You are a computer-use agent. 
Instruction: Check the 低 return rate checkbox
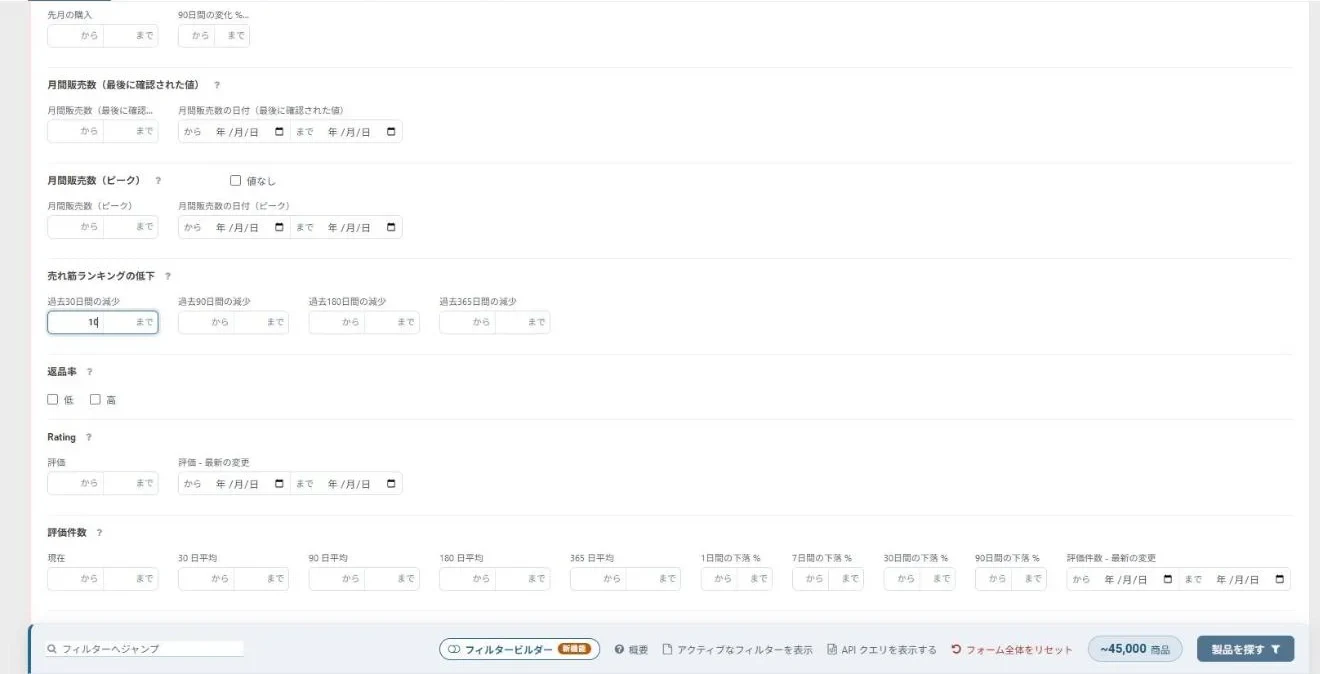click(53, 400)
